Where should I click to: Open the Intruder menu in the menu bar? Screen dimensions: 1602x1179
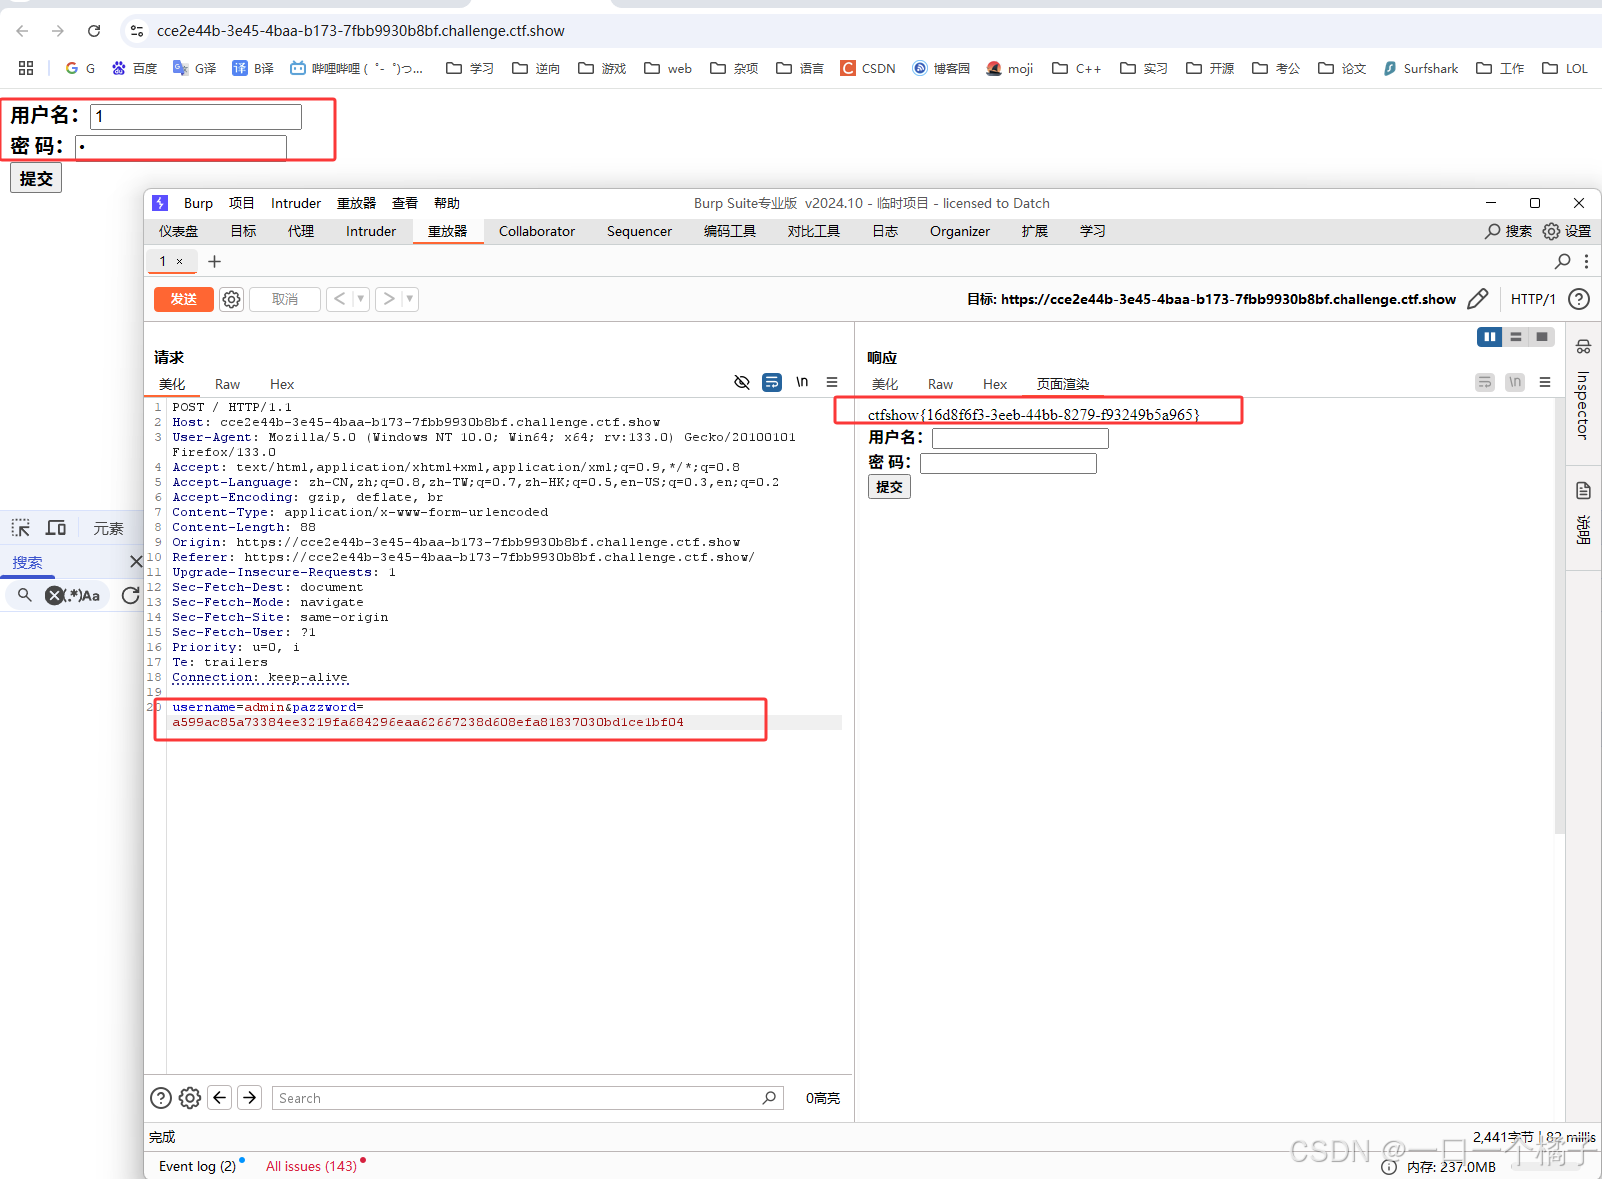click(296, 203)
